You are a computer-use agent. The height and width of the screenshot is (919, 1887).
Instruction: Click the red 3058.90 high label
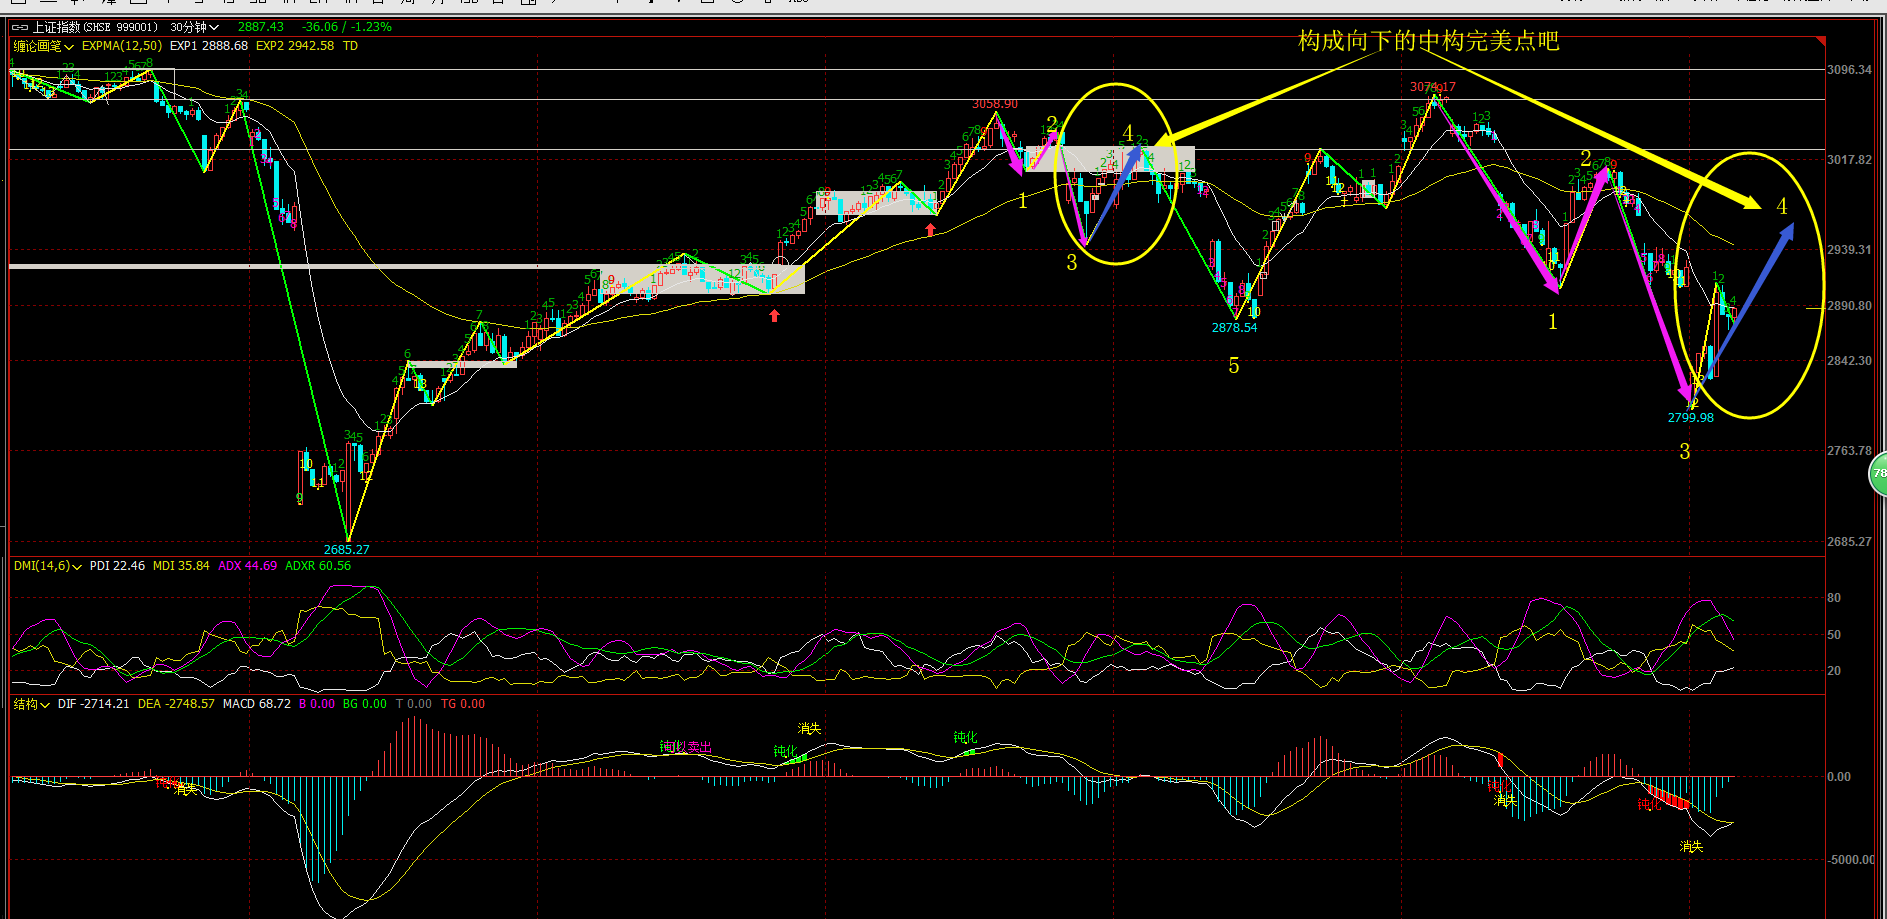click(x=995, y=104)
